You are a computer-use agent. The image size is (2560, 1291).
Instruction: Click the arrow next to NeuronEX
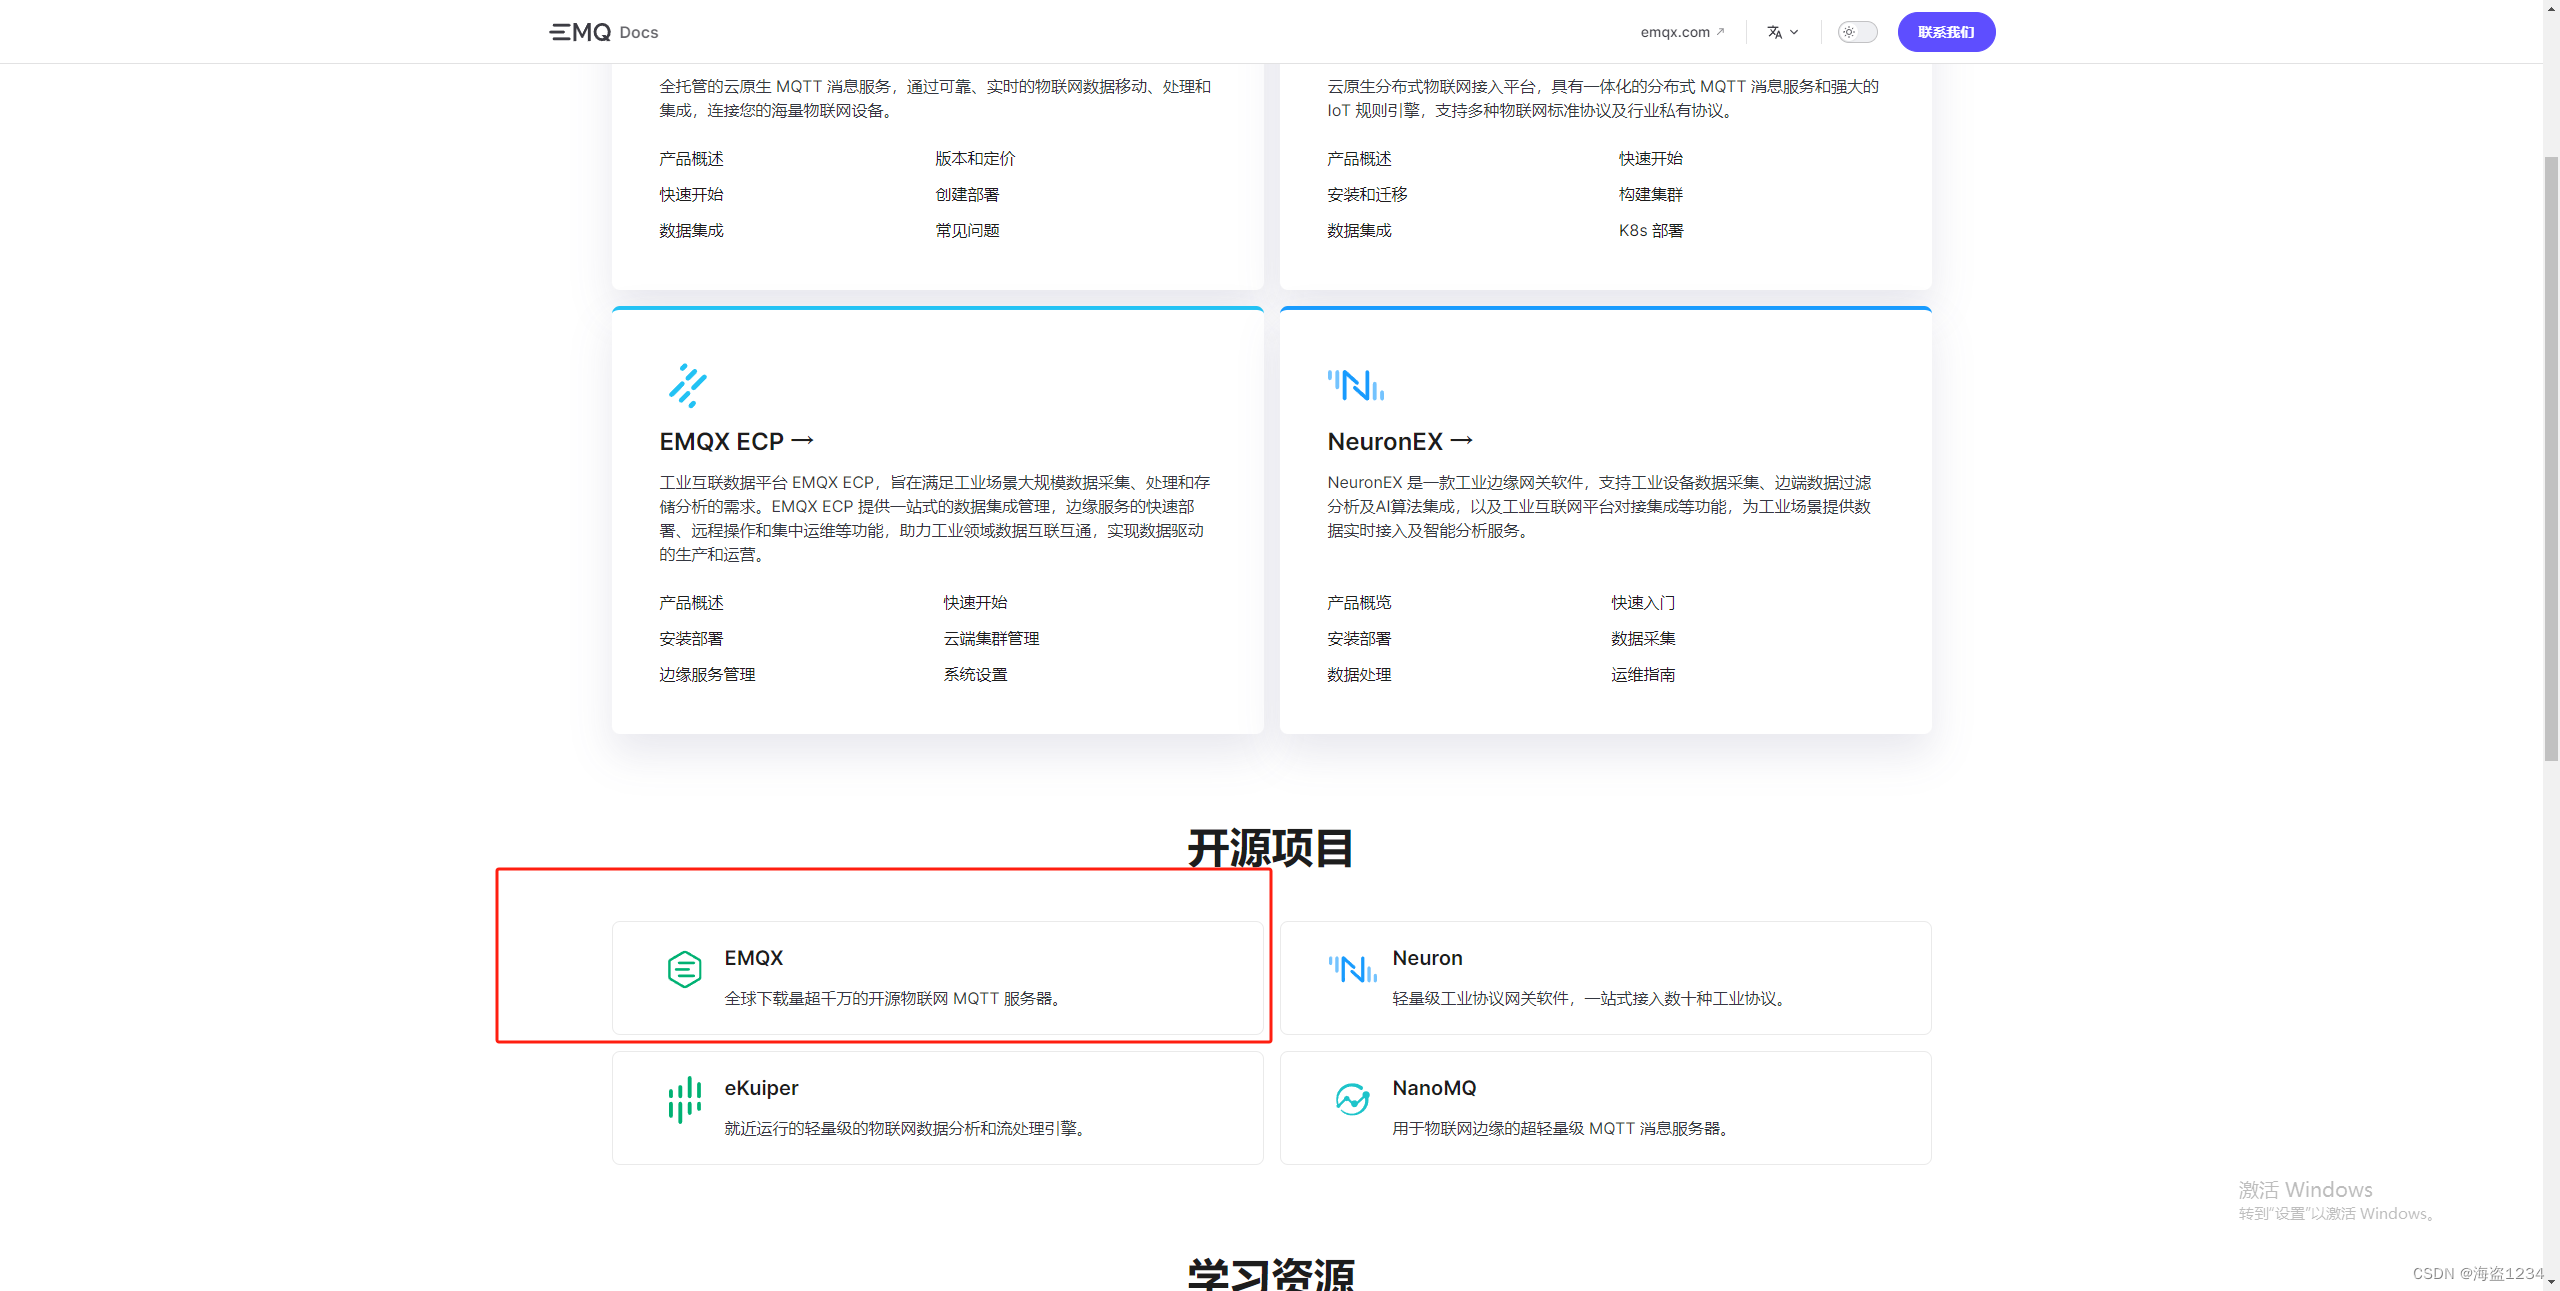[x=1461, y=440]
